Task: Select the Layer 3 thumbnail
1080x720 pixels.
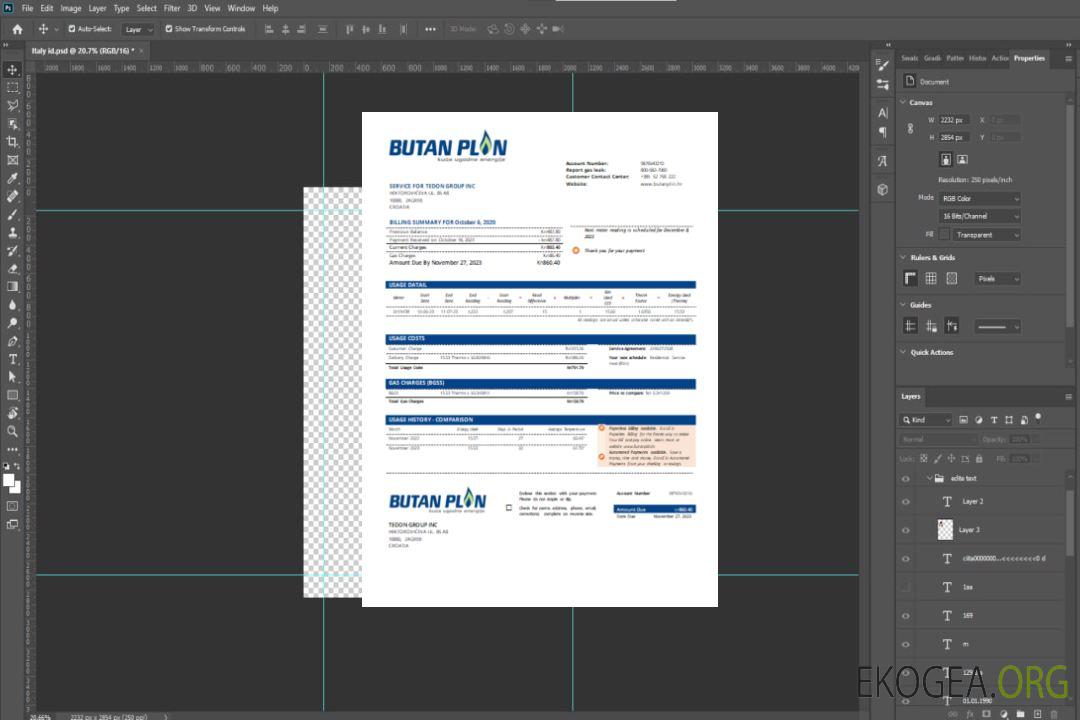Action: click(x=945, y=530)
